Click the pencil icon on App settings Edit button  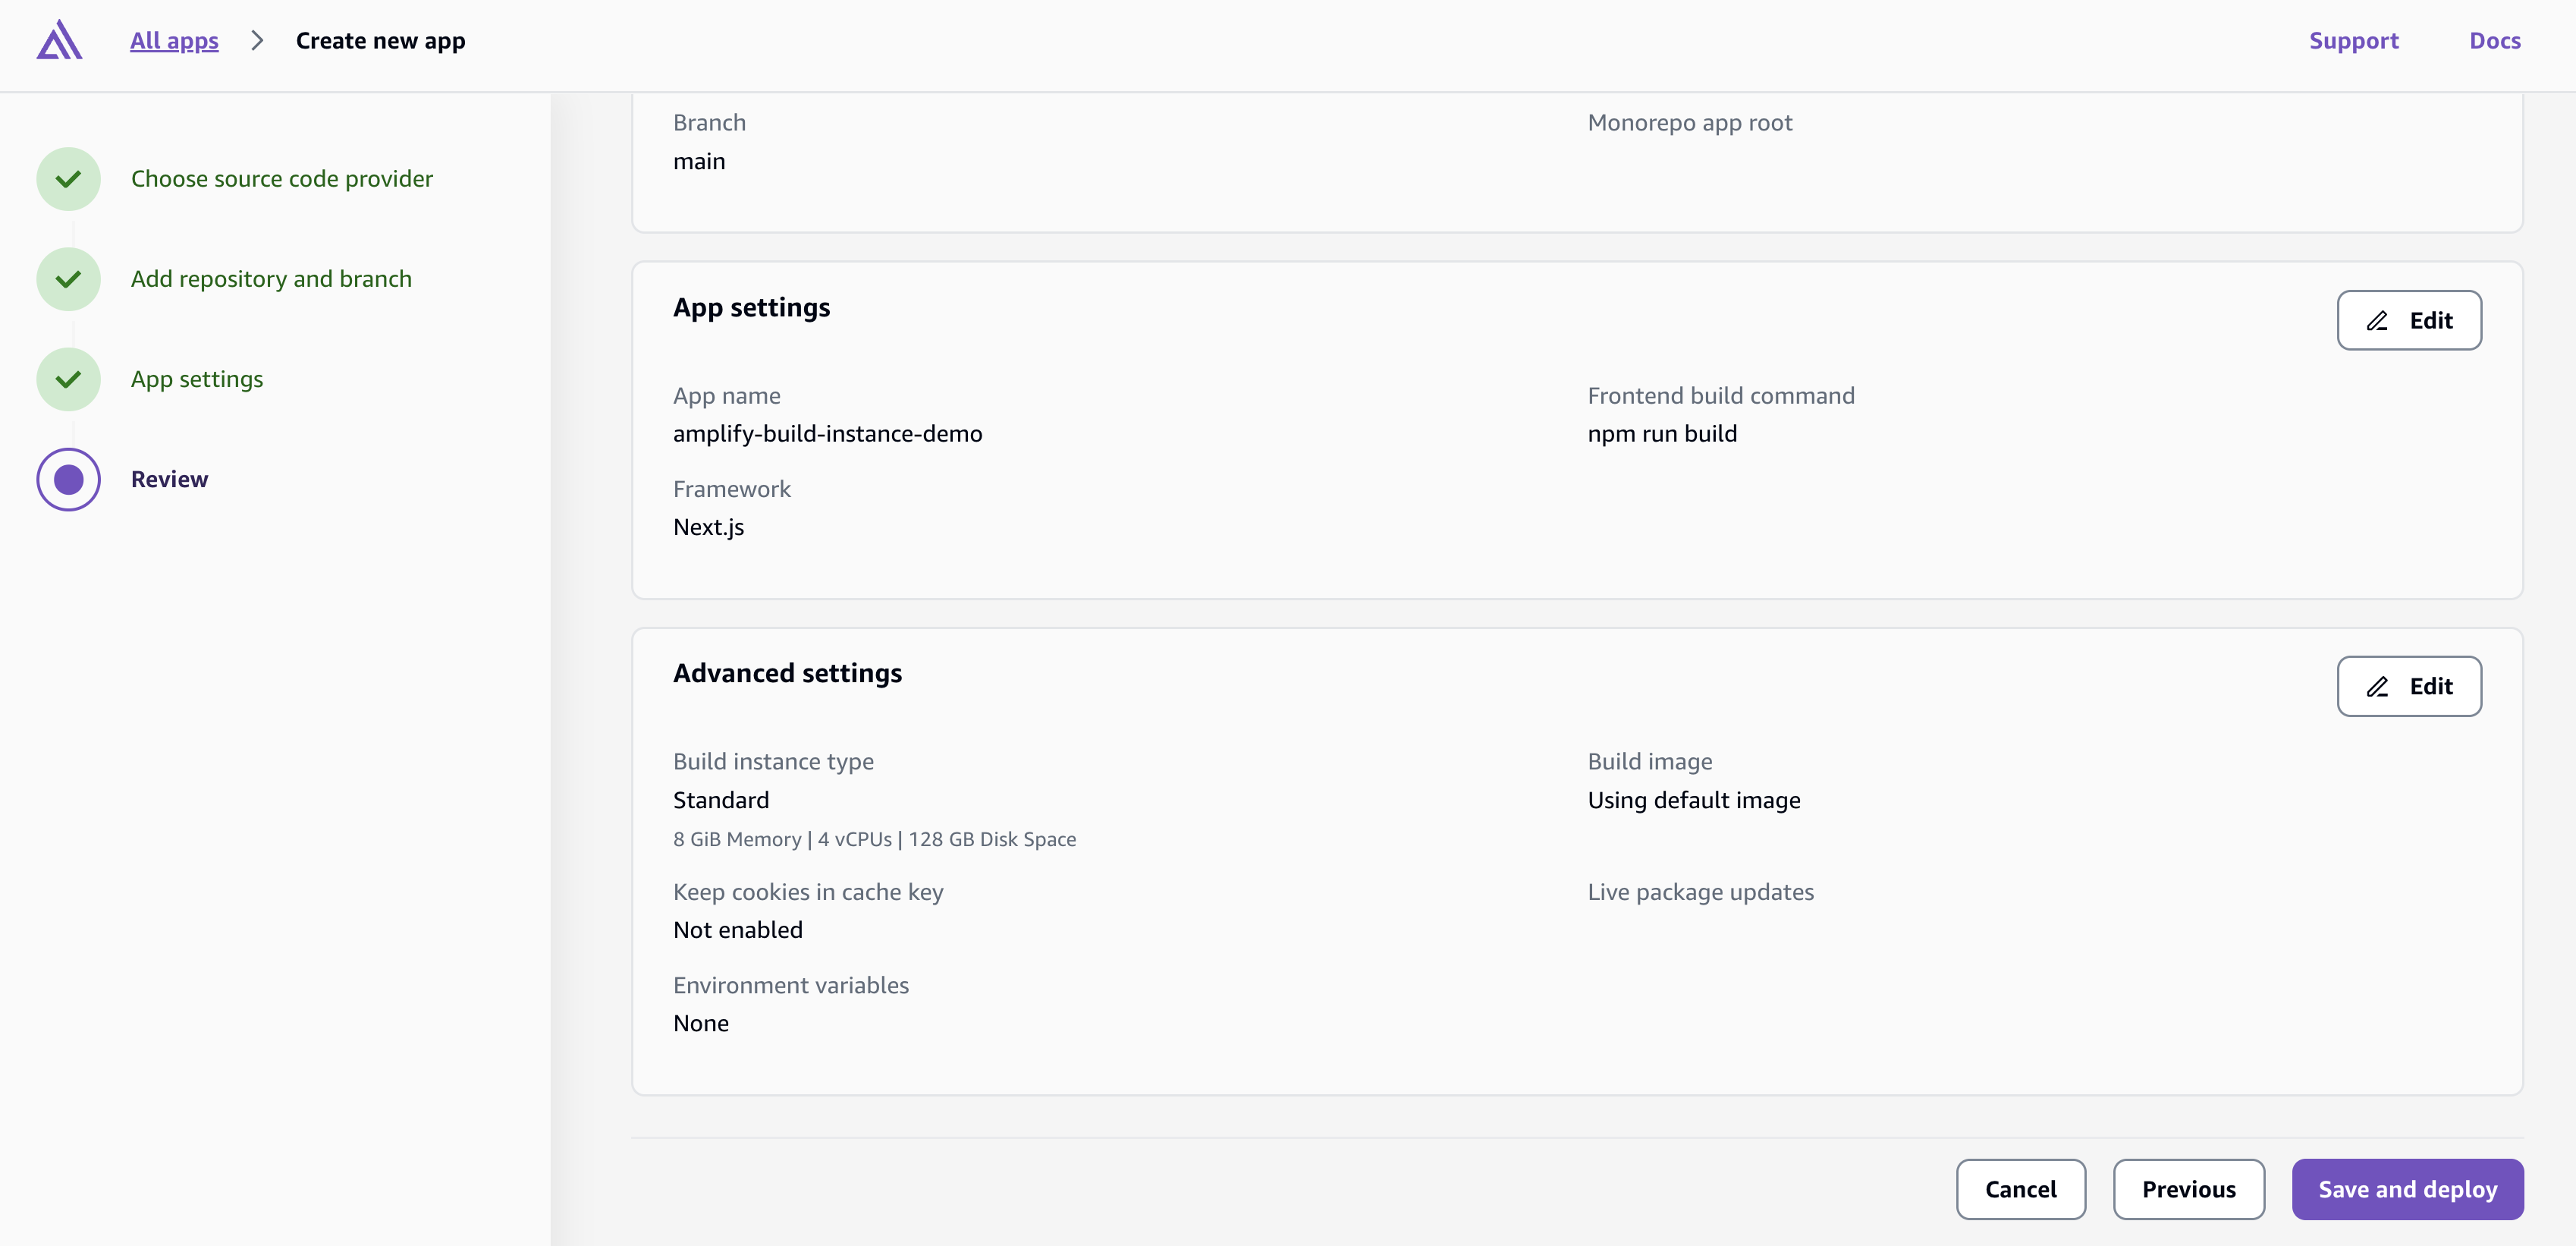(2378, 320)
